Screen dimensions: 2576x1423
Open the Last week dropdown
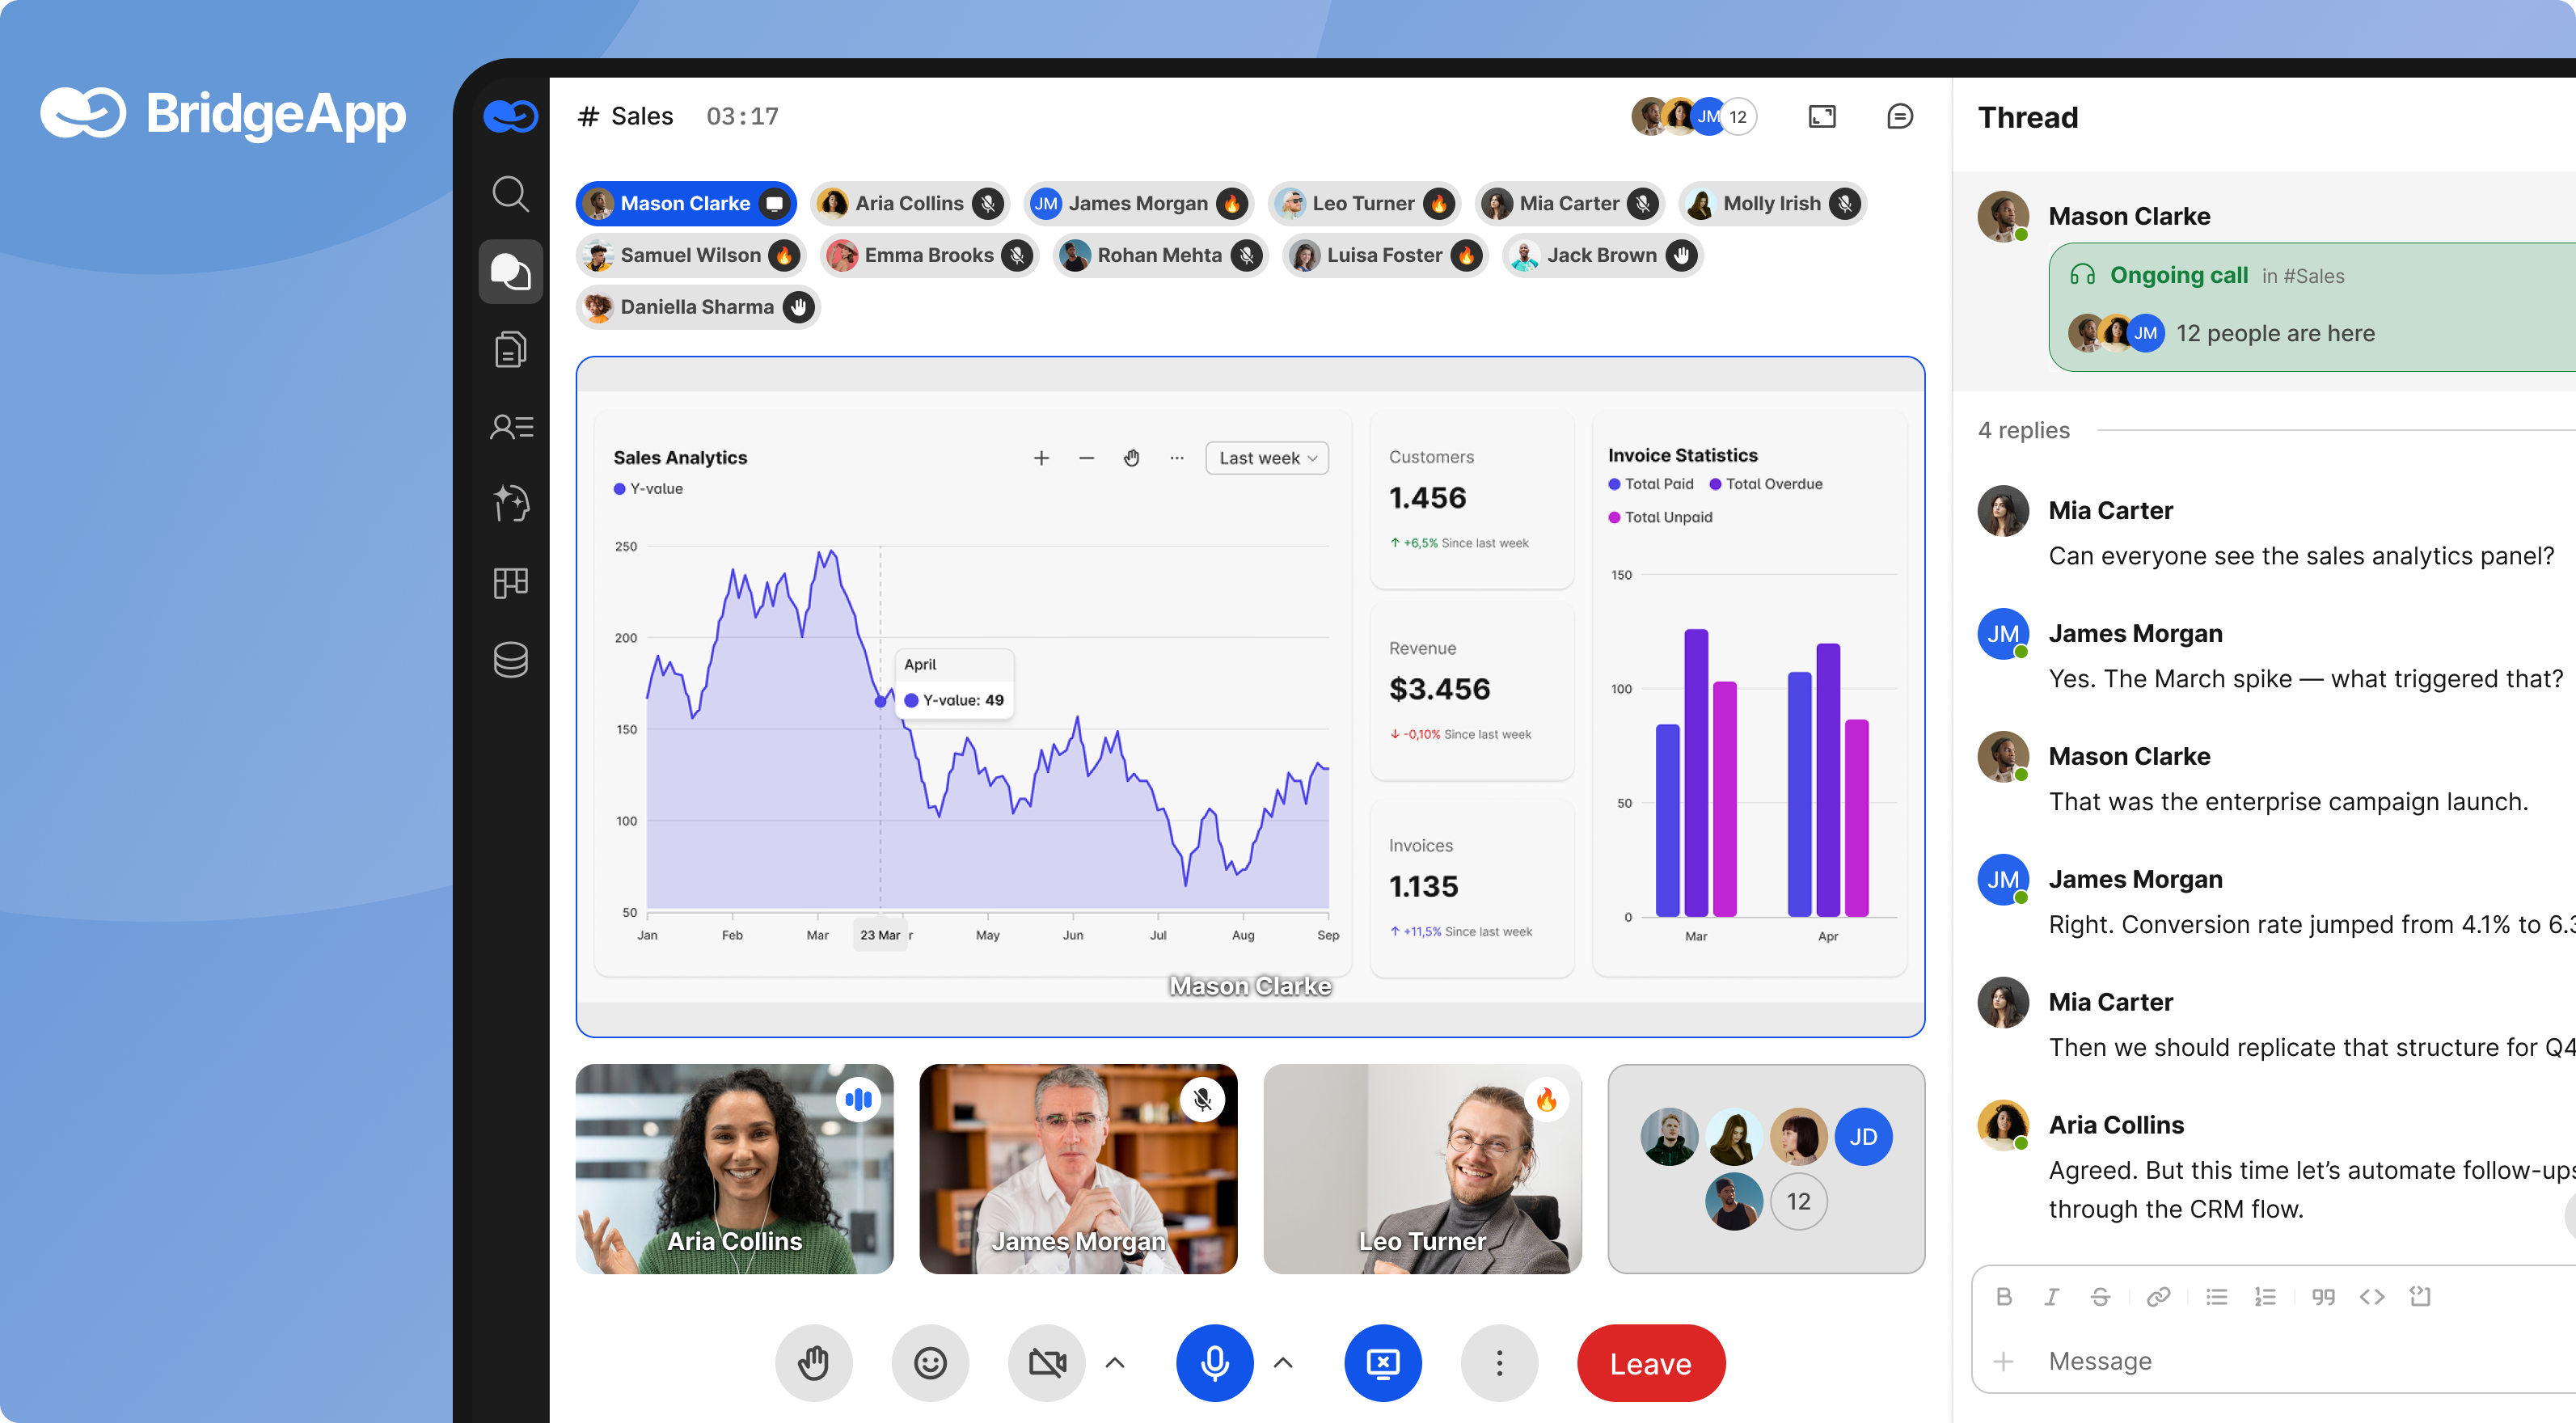[x=1266, y=458]
